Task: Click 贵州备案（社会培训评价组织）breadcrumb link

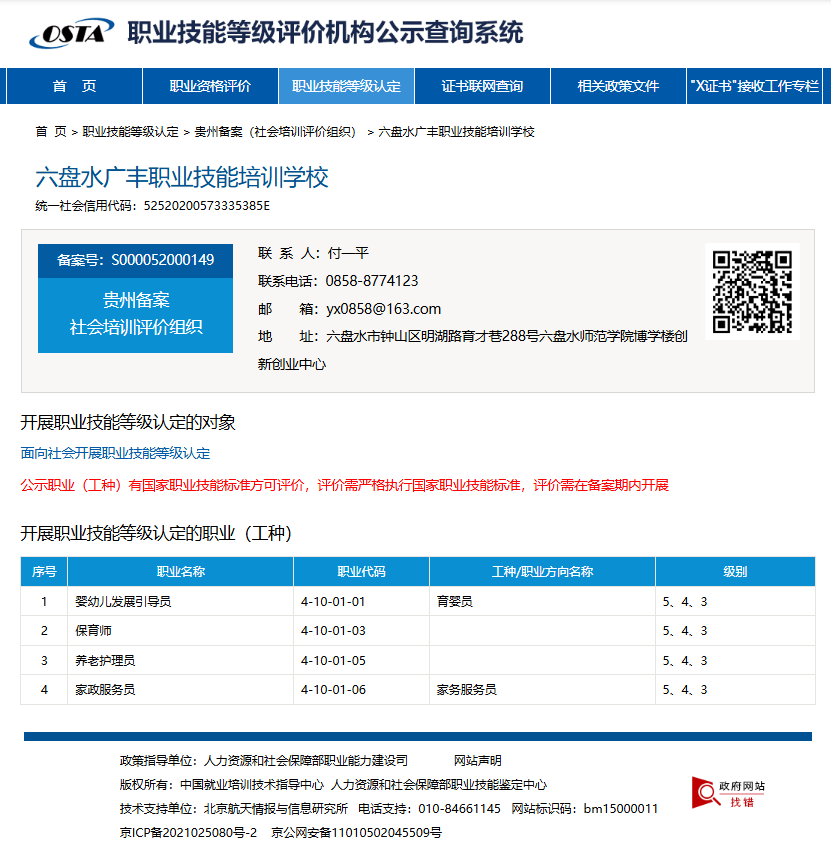Action: coord(274,132)
